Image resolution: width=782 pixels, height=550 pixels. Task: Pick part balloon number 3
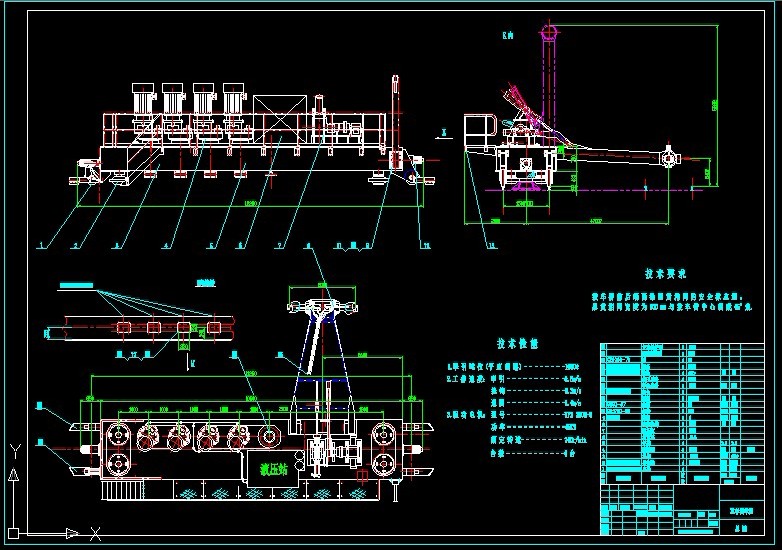[117, 245]
